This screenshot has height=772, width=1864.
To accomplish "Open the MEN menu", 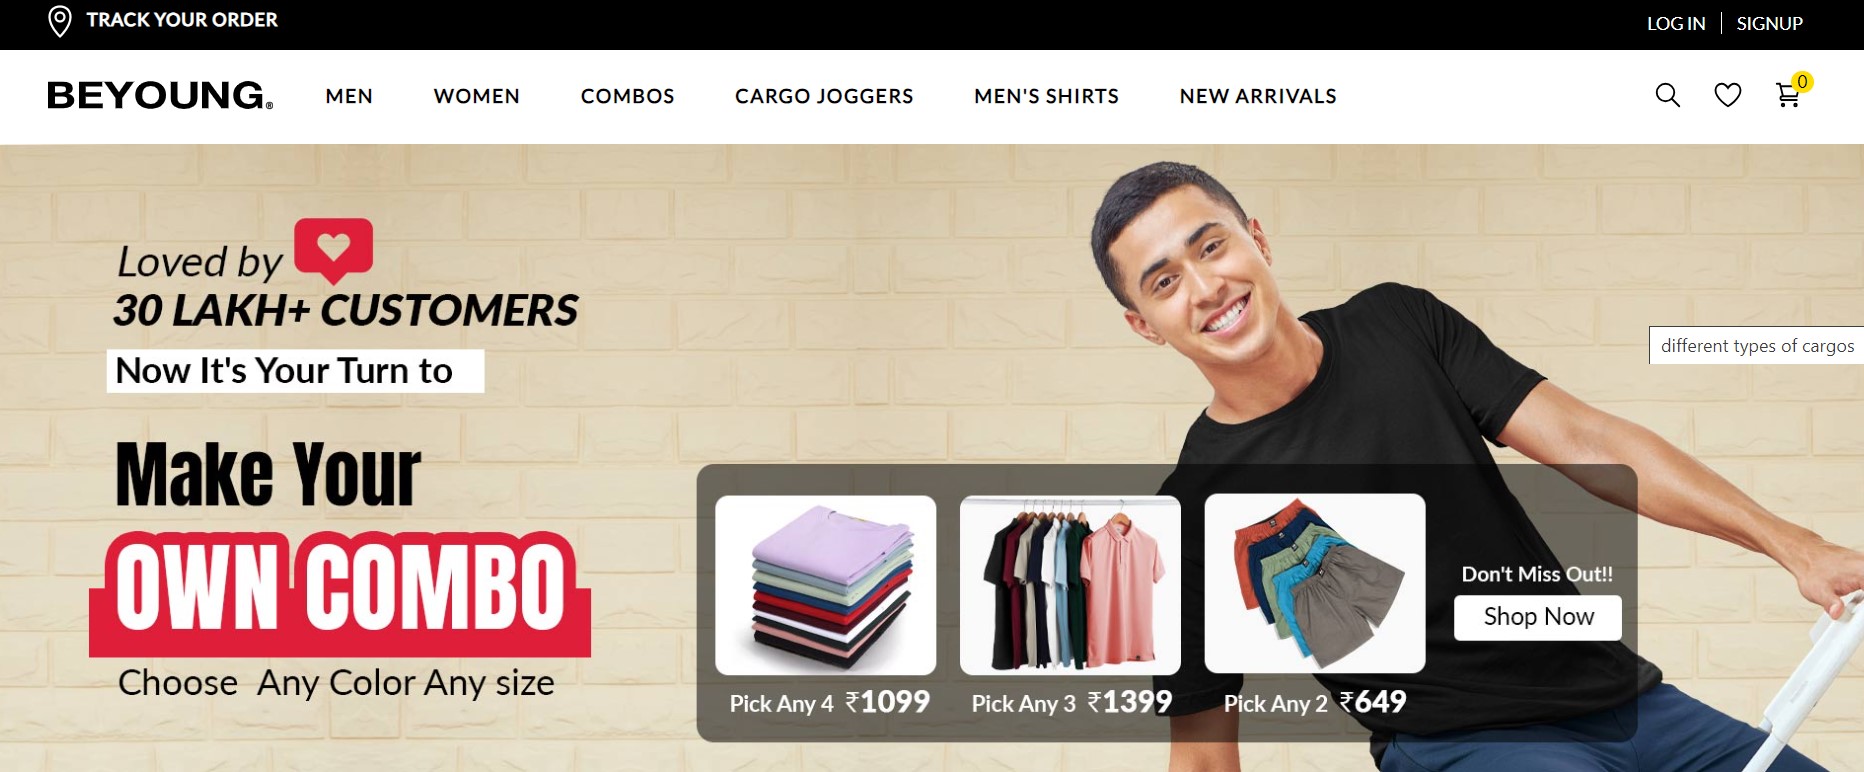I will click(349, 96).
